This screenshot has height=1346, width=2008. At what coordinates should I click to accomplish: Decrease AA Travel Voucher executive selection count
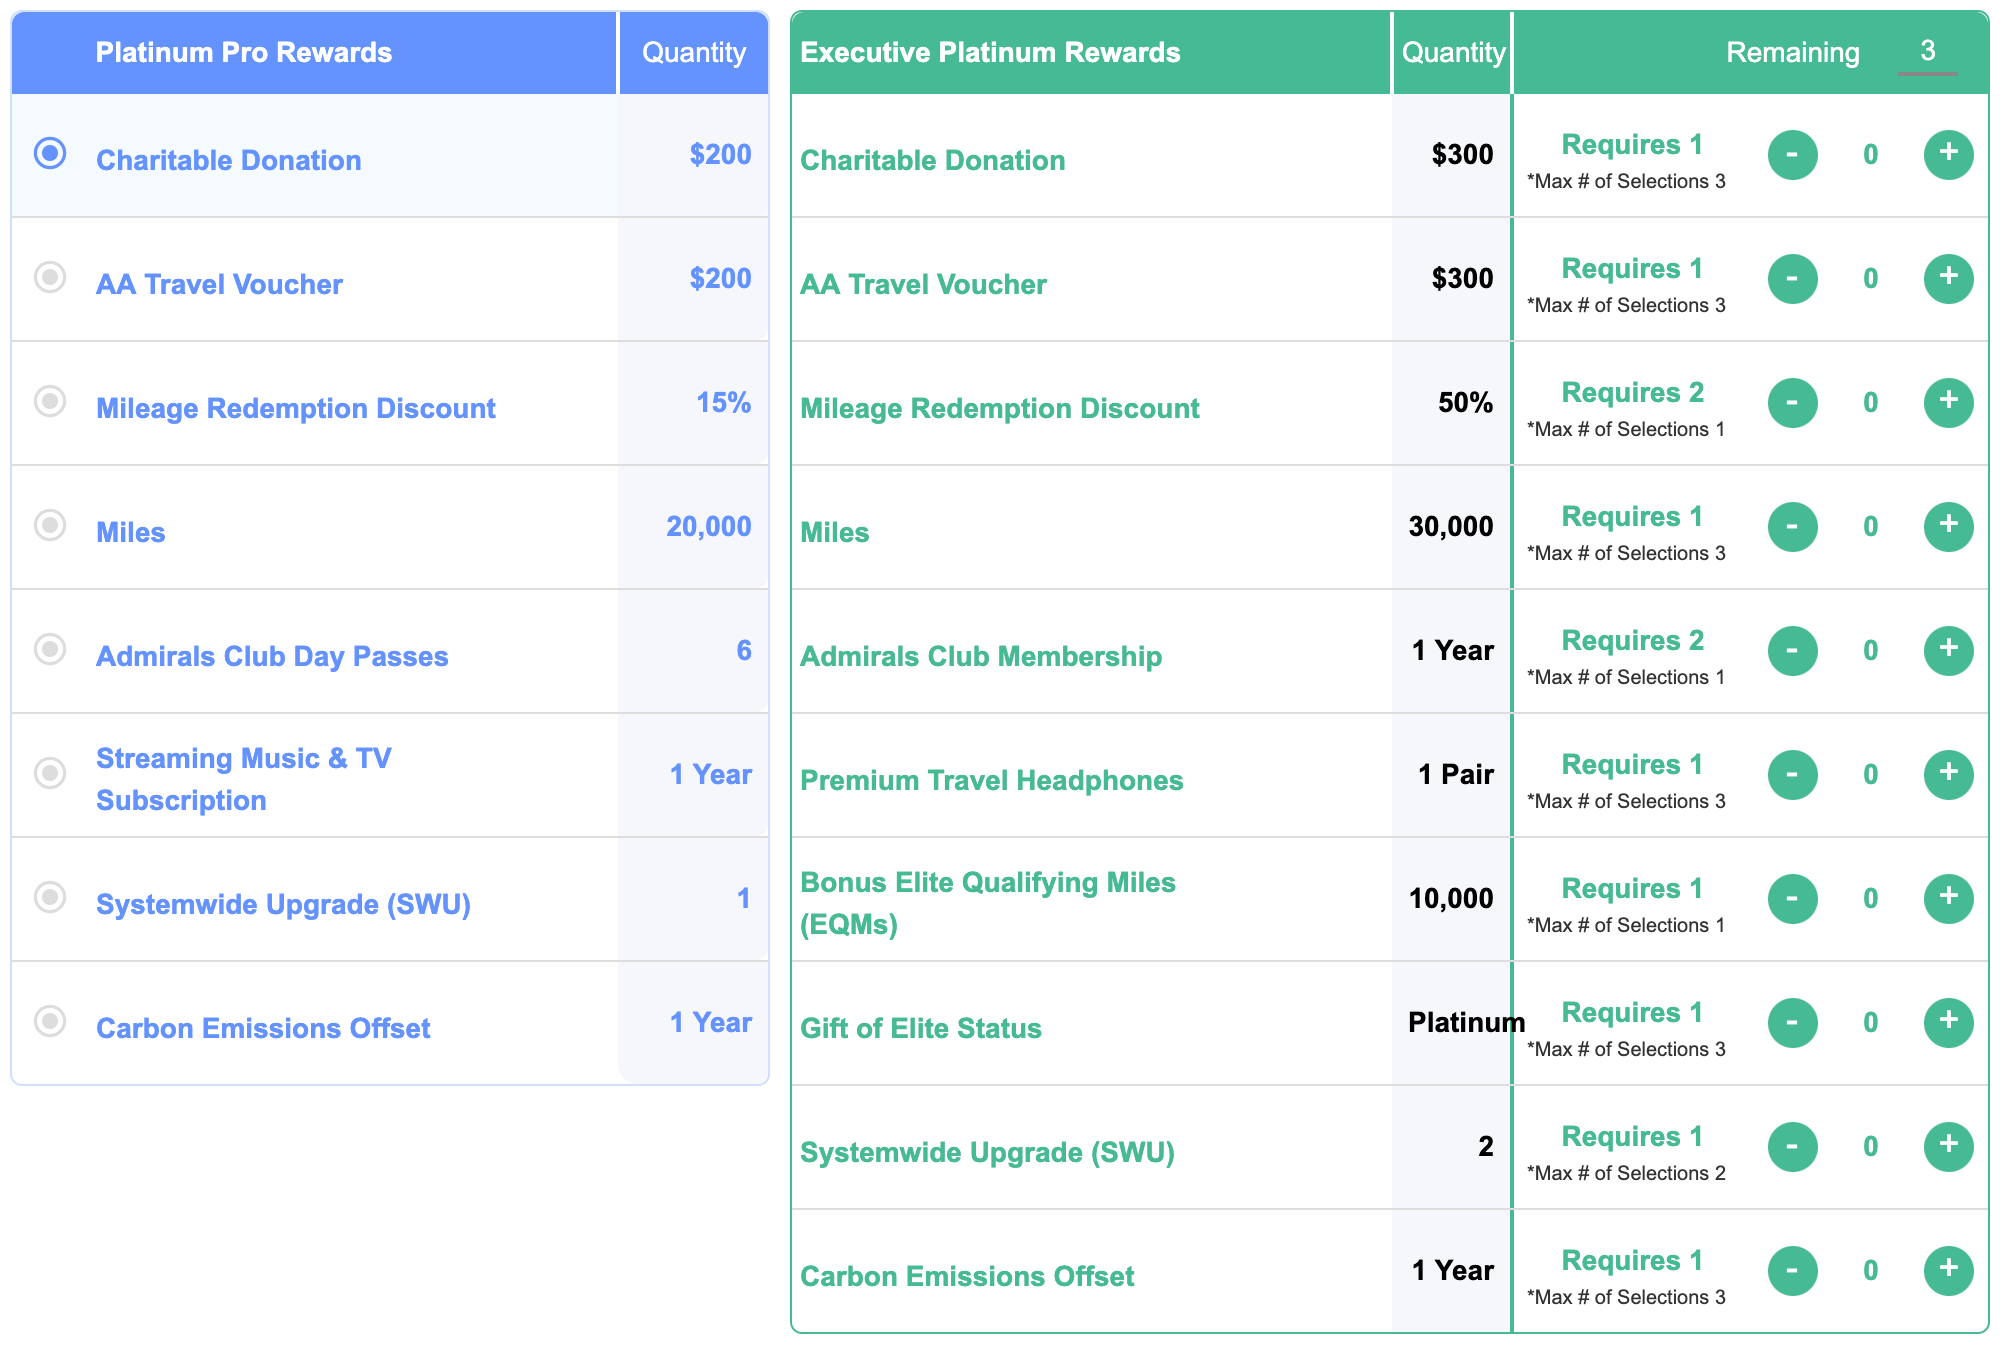click(1792, 279)
